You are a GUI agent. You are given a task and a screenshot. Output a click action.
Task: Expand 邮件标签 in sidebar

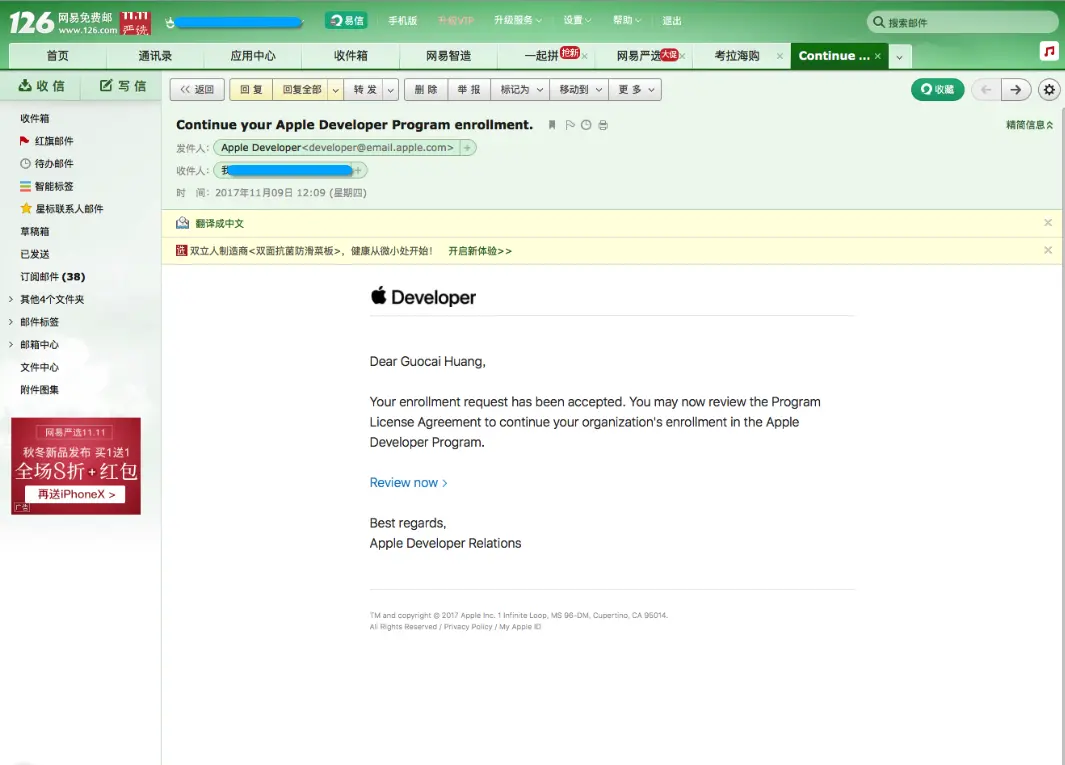point(11,321)
